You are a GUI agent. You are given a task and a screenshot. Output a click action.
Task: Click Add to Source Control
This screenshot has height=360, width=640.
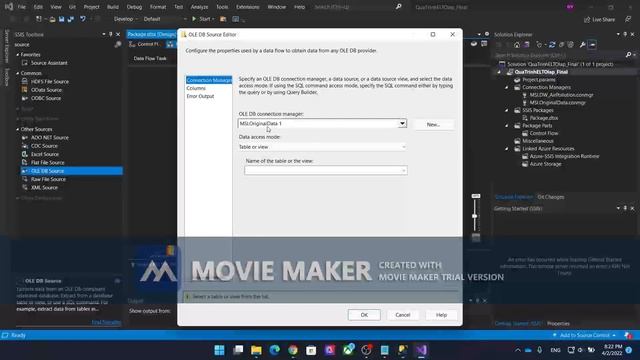click(x=584, y=335)
